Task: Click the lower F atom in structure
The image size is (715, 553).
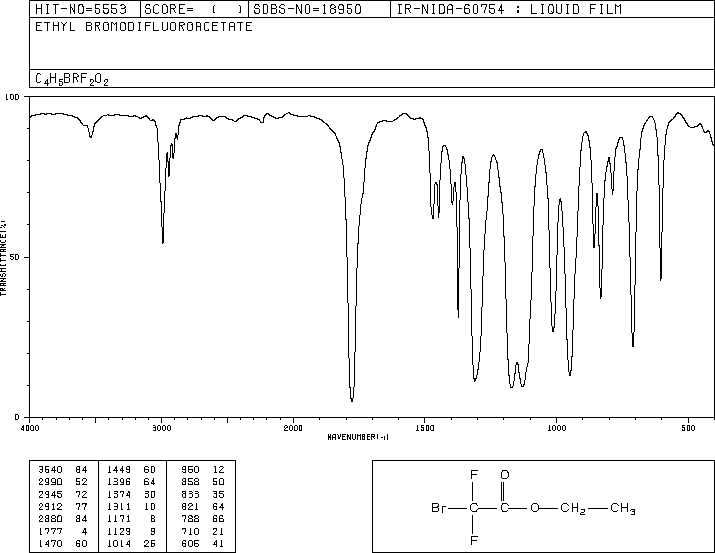Action: pos(474,541)
